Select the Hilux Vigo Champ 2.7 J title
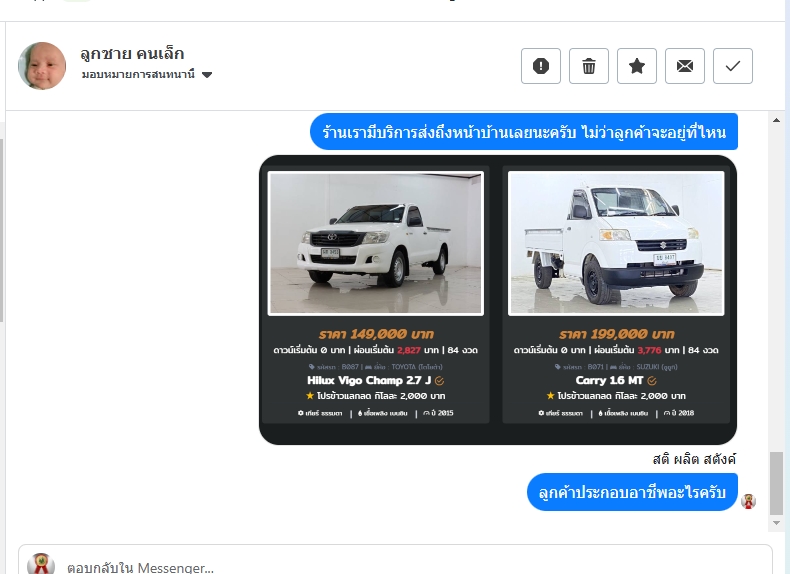The image size is (790, 574). pos(369,380)
